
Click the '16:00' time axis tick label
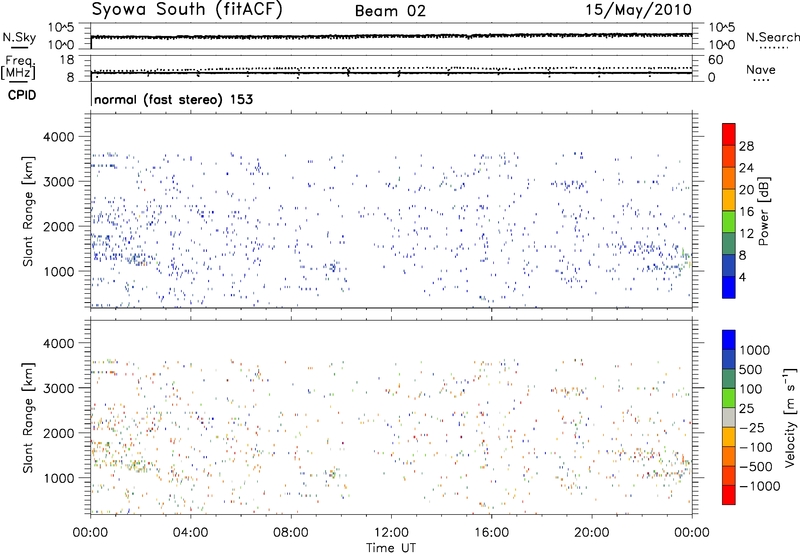(491, 532)
